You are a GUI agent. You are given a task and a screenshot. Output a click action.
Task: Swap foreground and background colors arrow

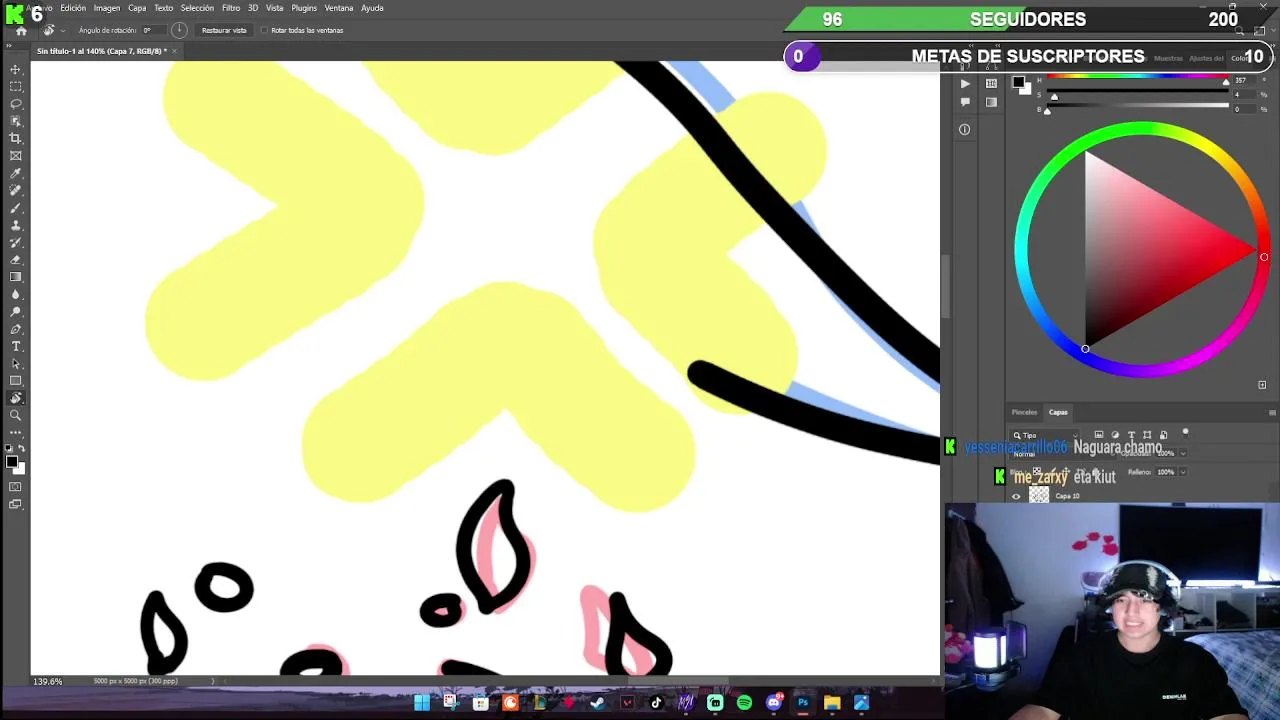[22, 449]
